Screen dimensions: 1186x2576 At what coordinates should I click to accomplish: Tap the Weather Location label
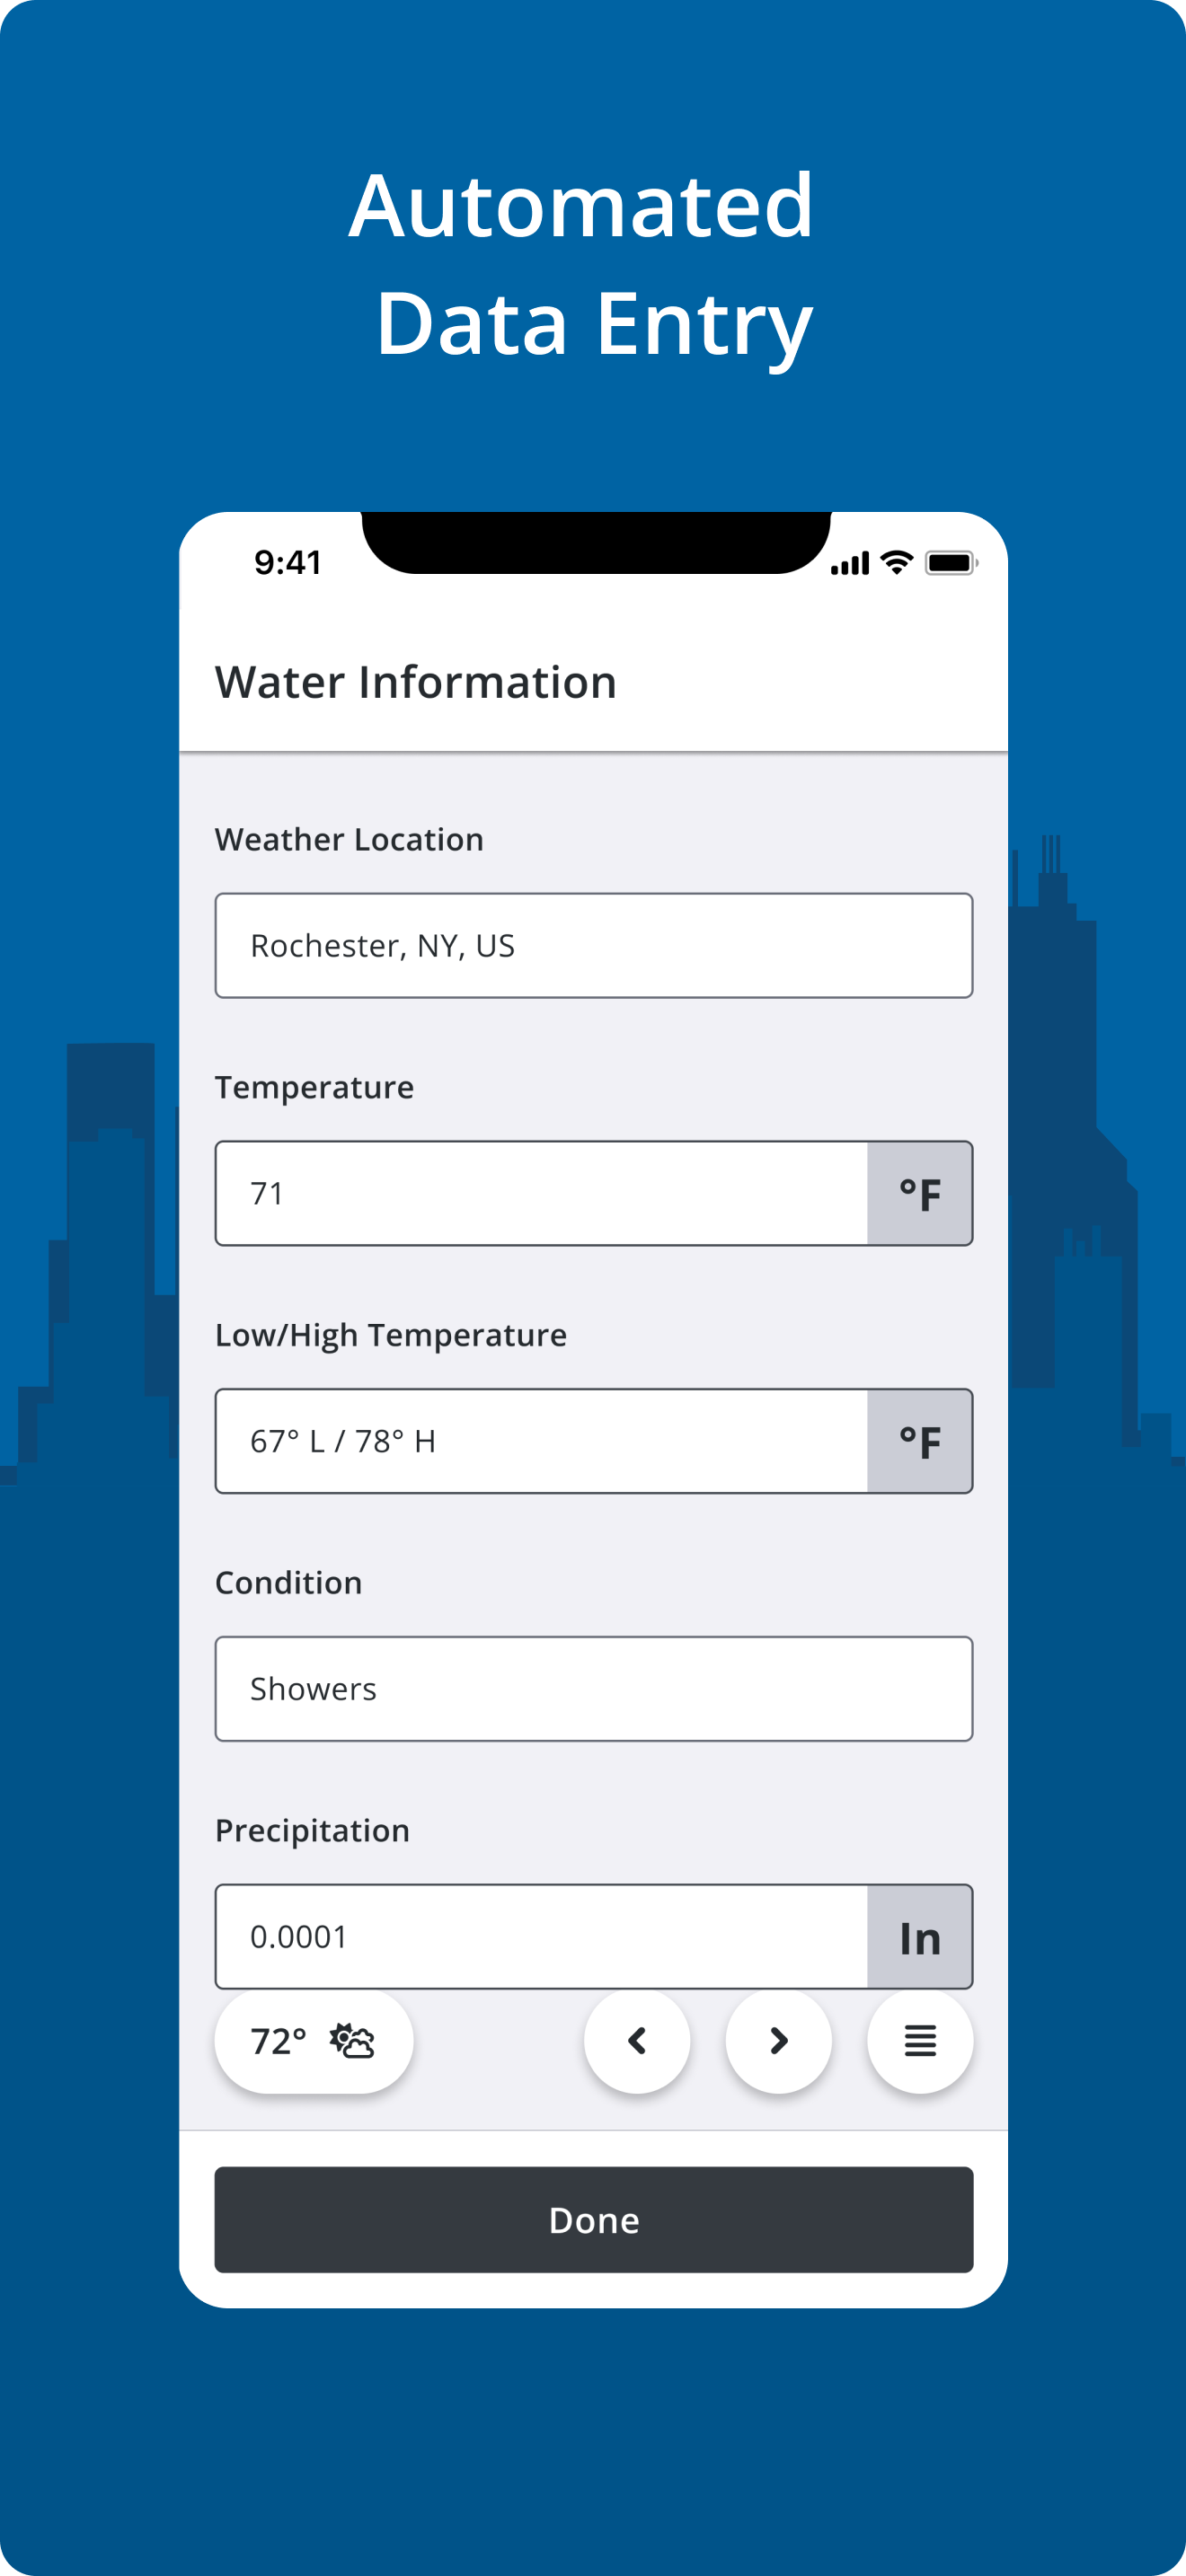tap(349, 839)
